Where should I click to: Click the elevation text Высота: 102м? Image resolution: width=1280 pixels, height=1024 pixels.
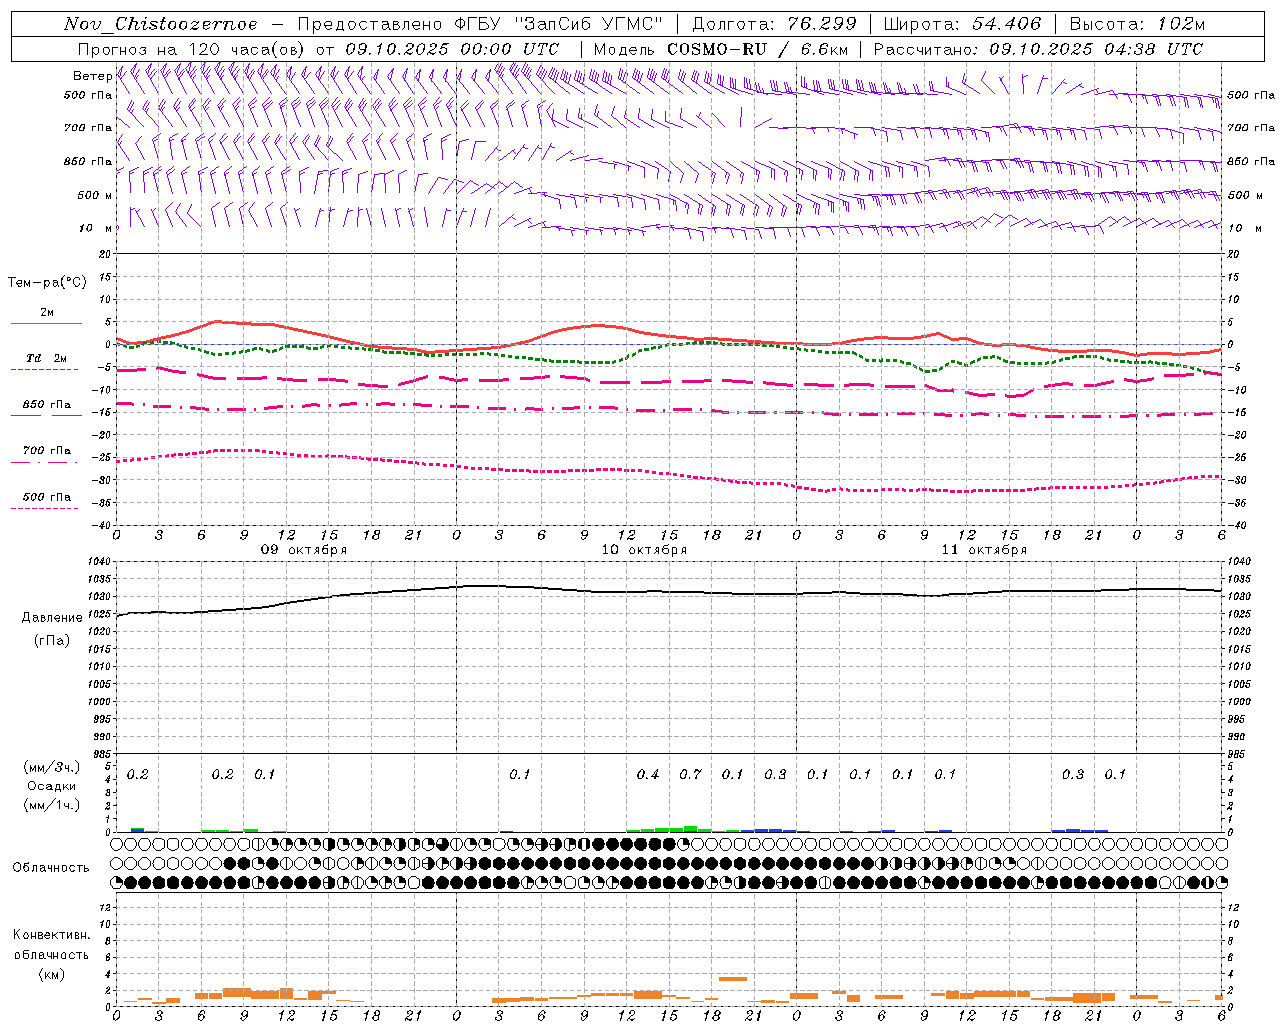tap(1137, 24)
